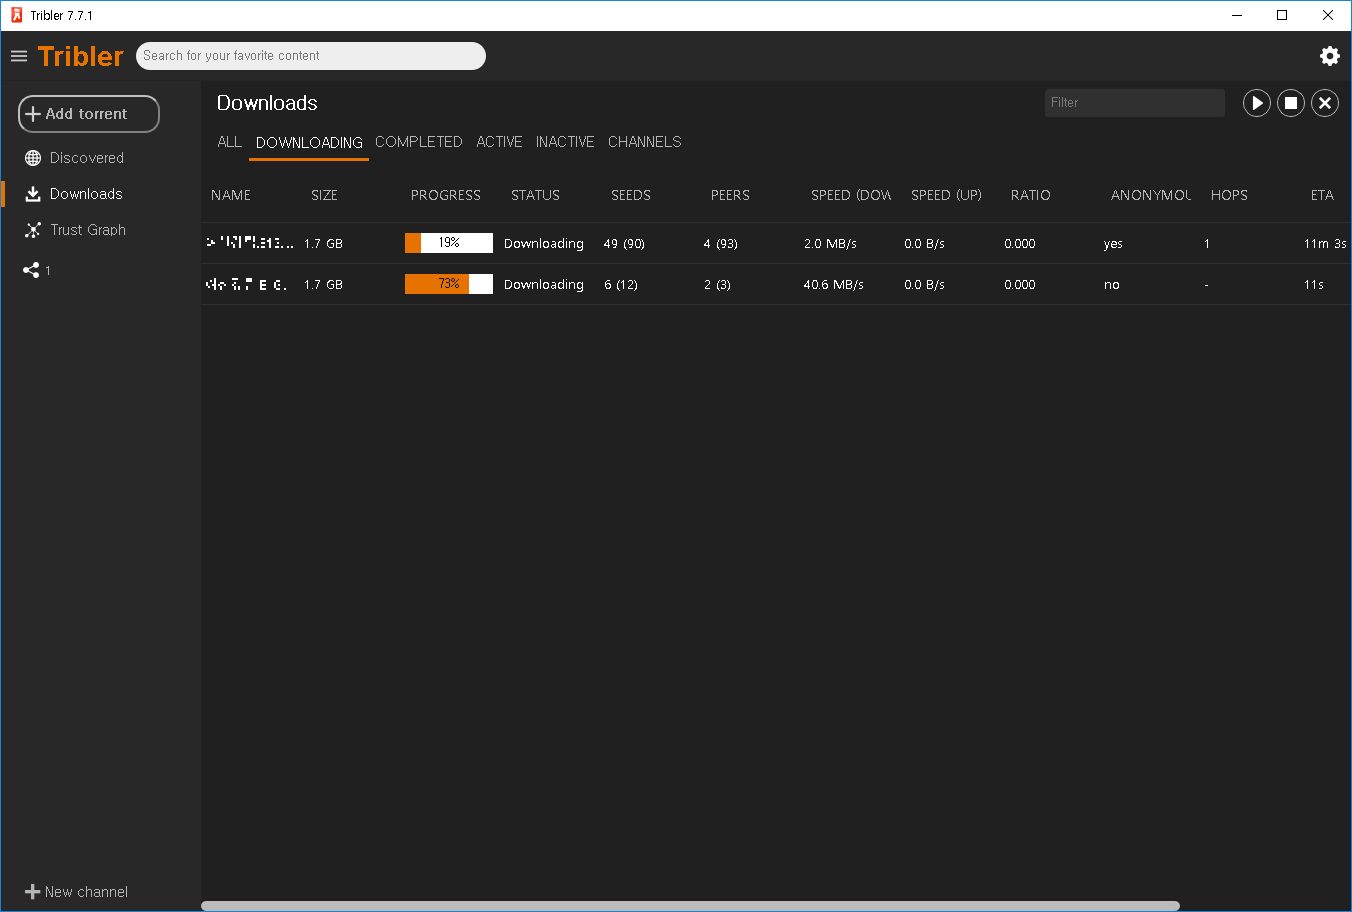
Task: Click Add torrent button
Action: [89, 114]
